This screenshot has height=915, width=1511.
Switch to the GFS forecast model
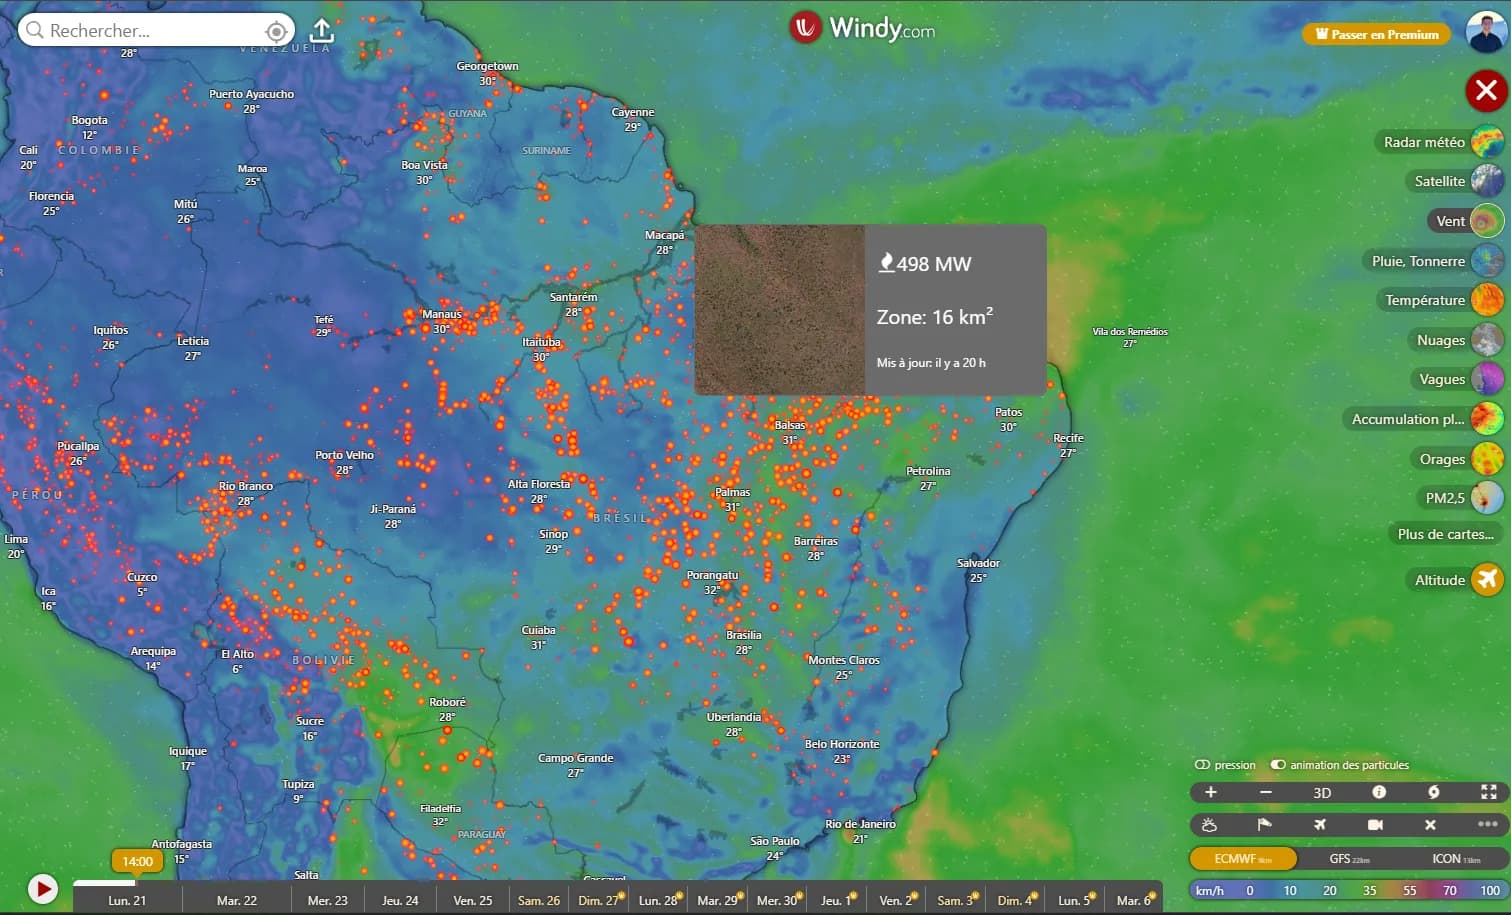coord(1349,859)
